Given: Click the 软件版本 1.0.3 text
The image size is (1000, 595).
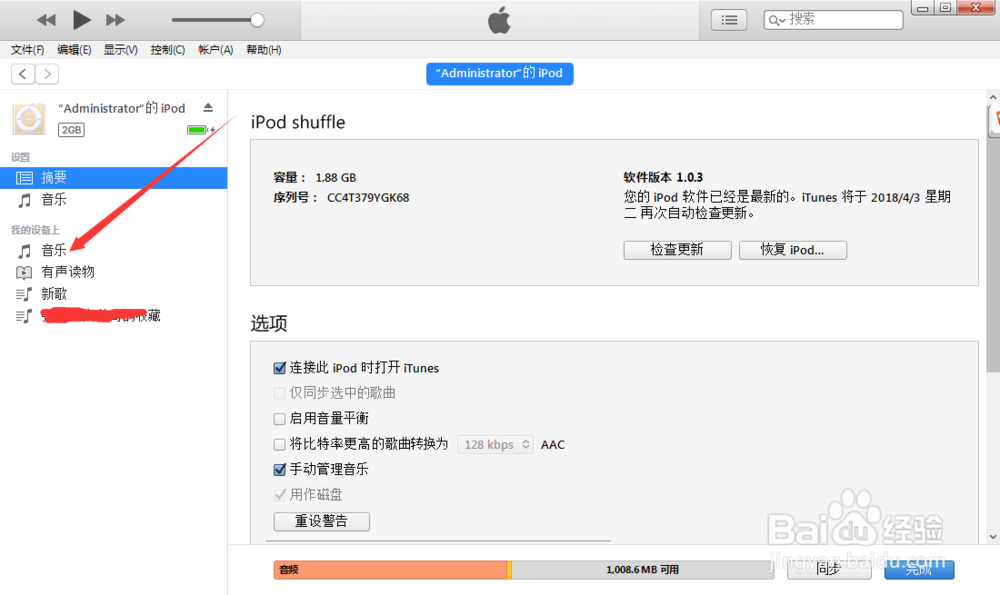Looking at the screenshot, I should (663, 177).
